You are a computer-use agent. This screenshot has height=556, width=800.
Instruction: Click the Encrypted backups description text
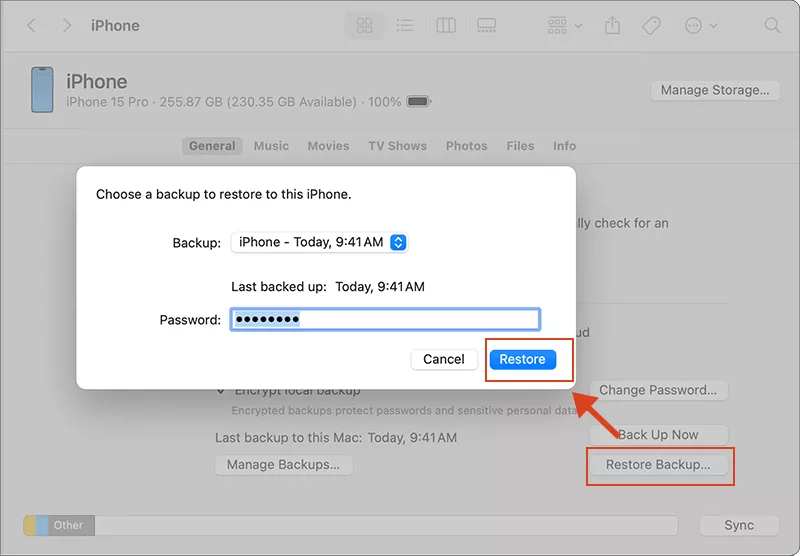pos(403,411)
